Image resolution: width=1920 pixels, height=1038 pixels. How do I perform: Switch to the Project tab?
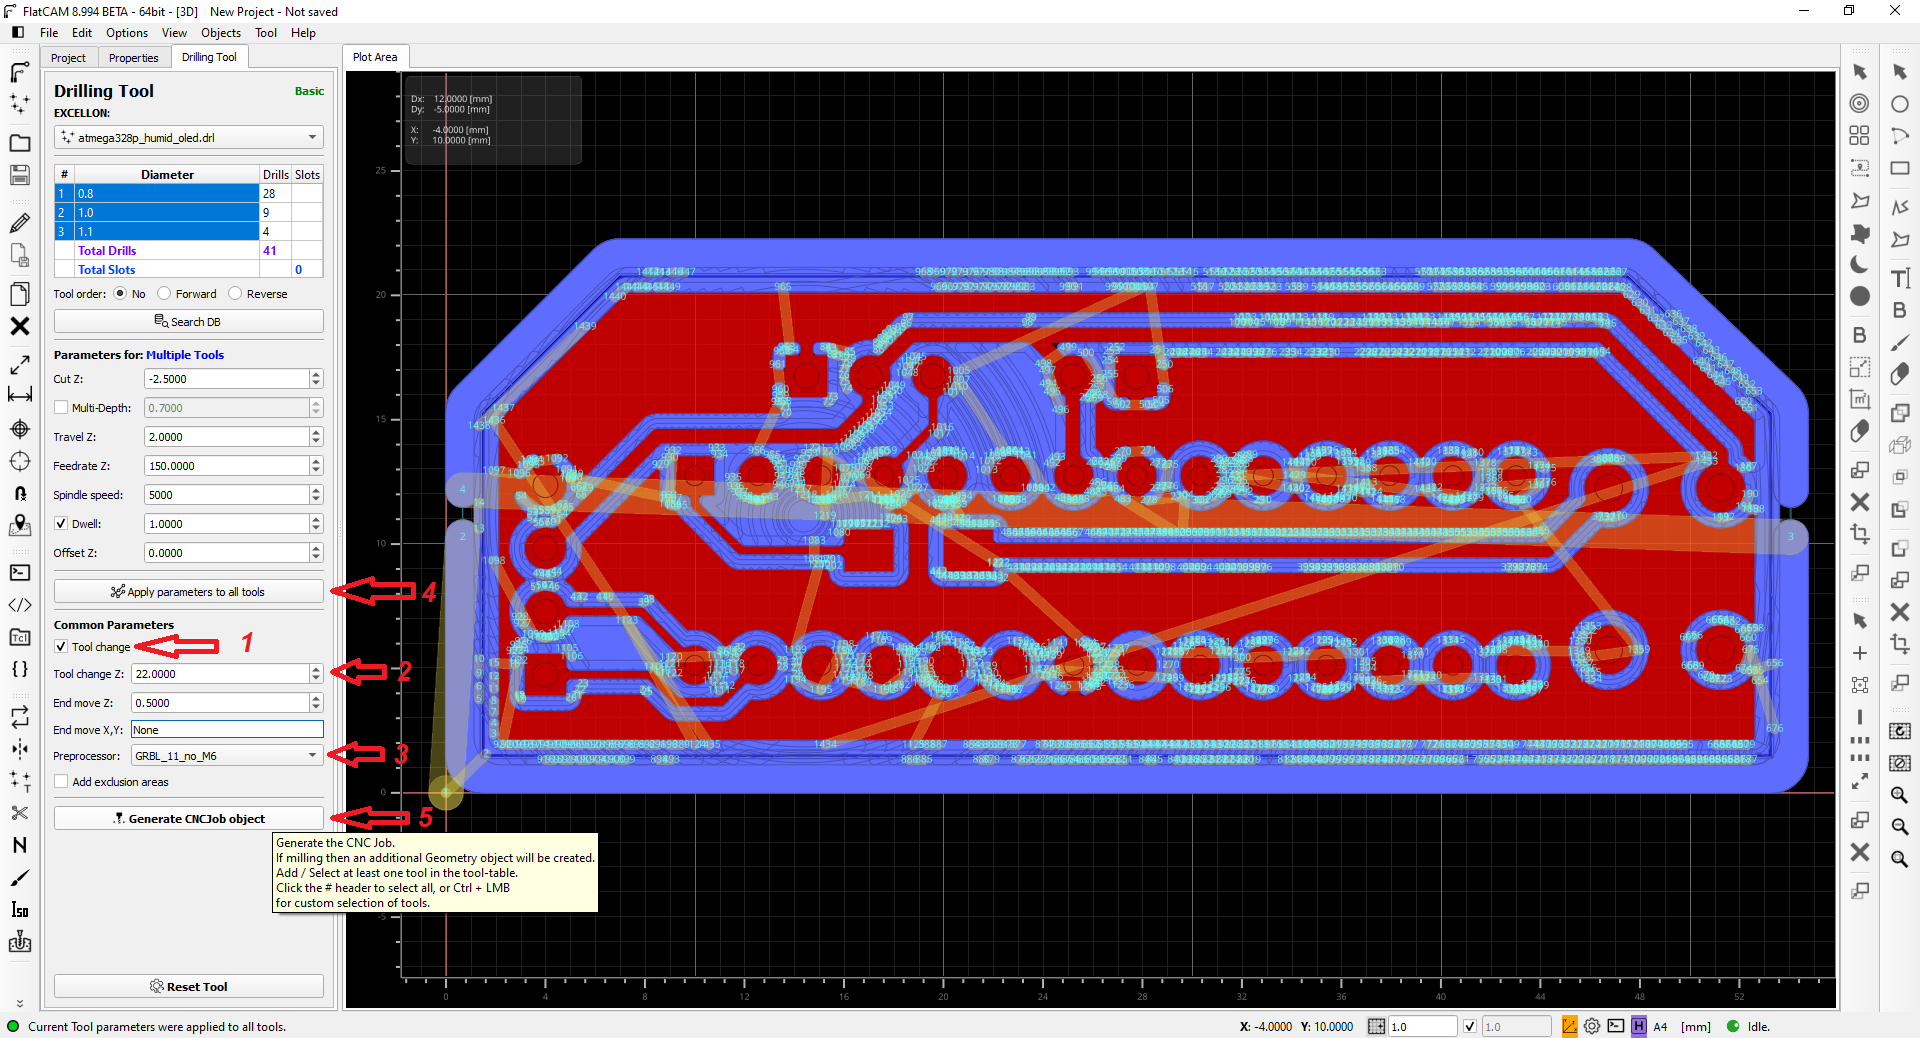pos(69,58)
